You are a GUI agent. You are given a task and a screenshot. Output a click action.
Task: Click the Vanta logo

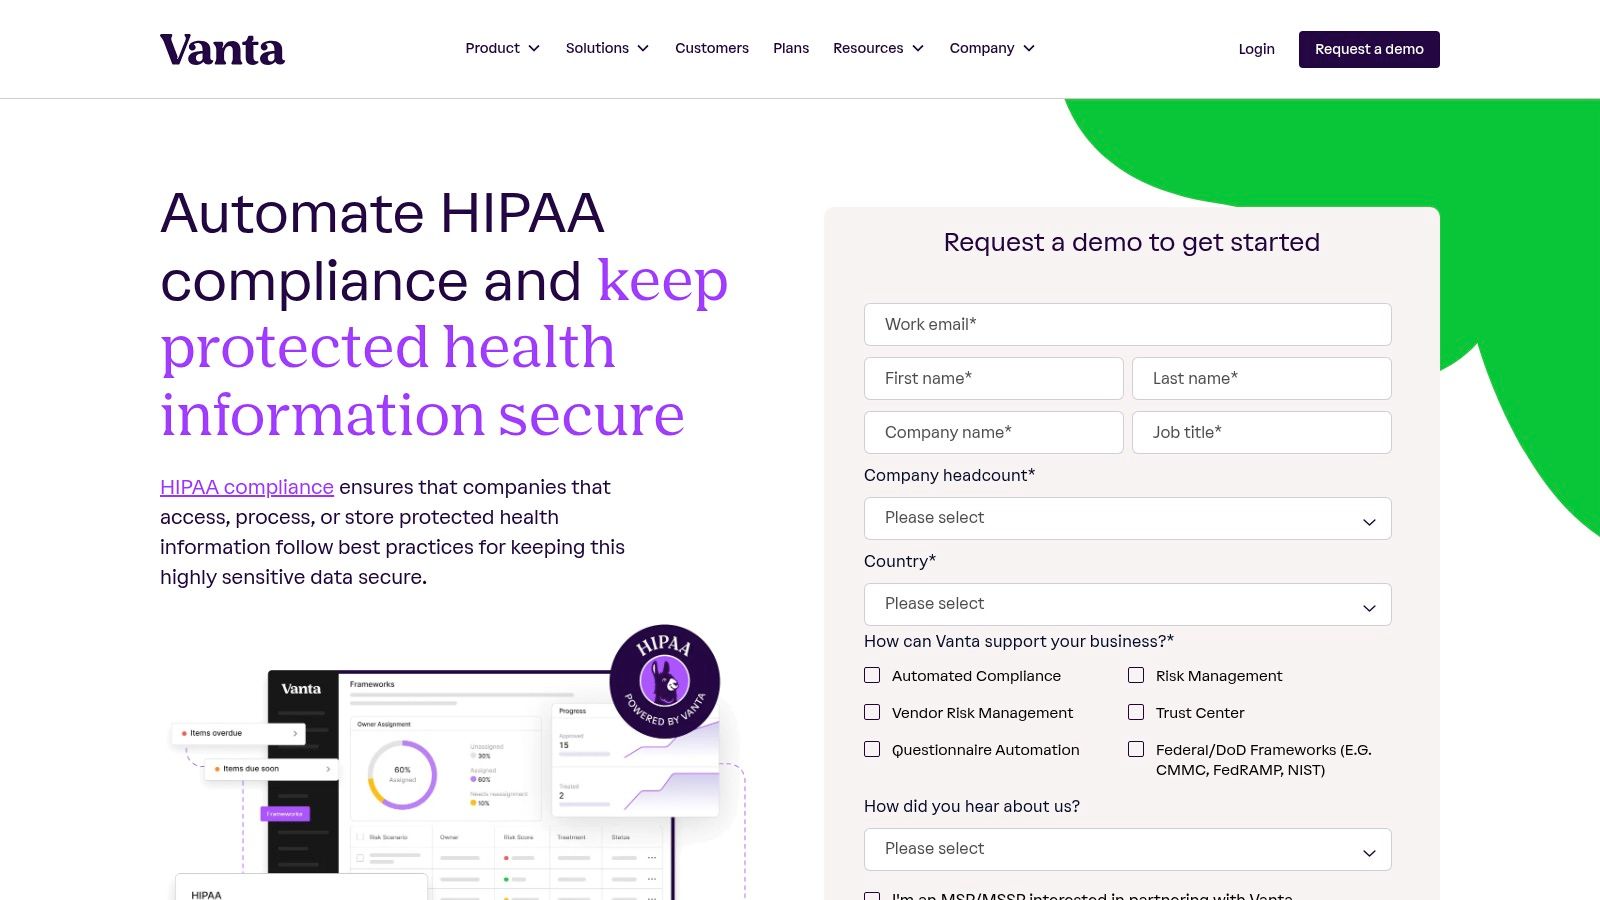[x=222, y=49]
